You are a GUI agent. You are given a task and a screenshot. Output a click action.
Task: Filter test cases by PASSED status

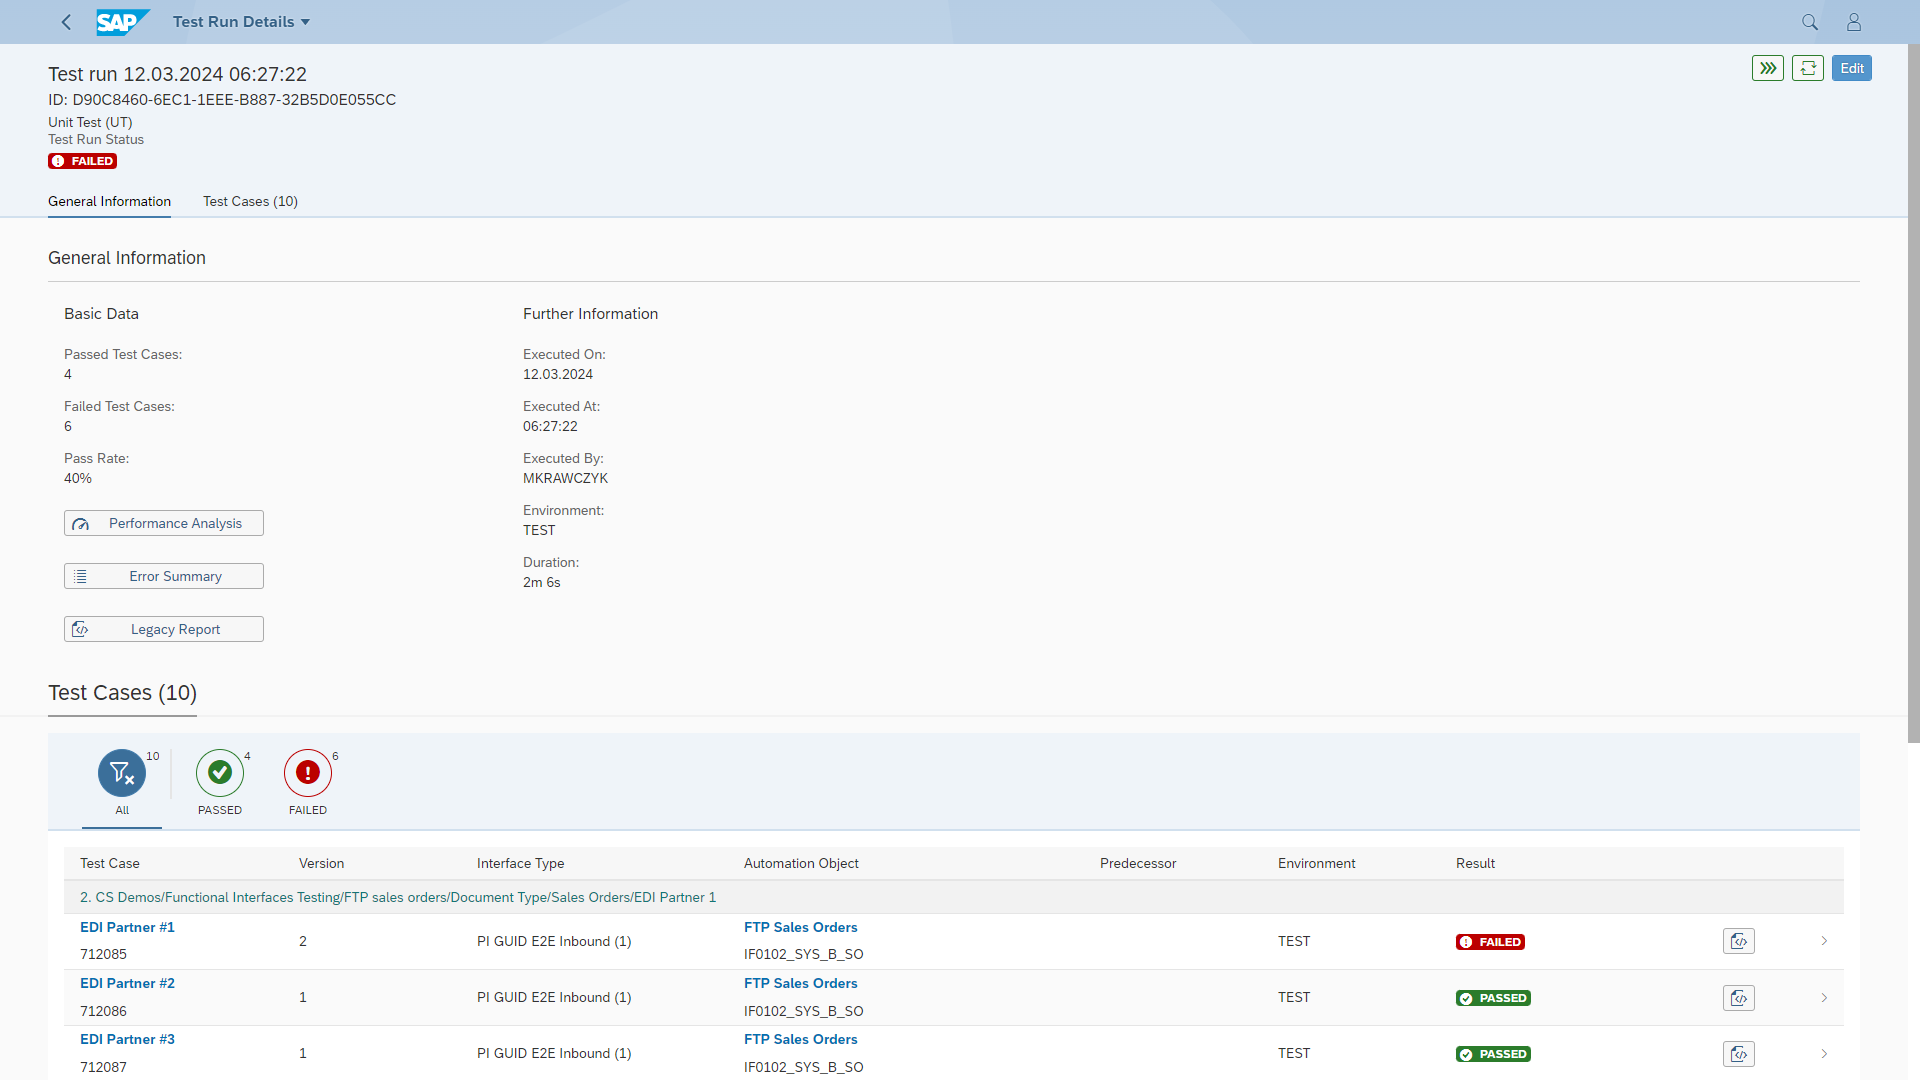[x=220, y=773]
